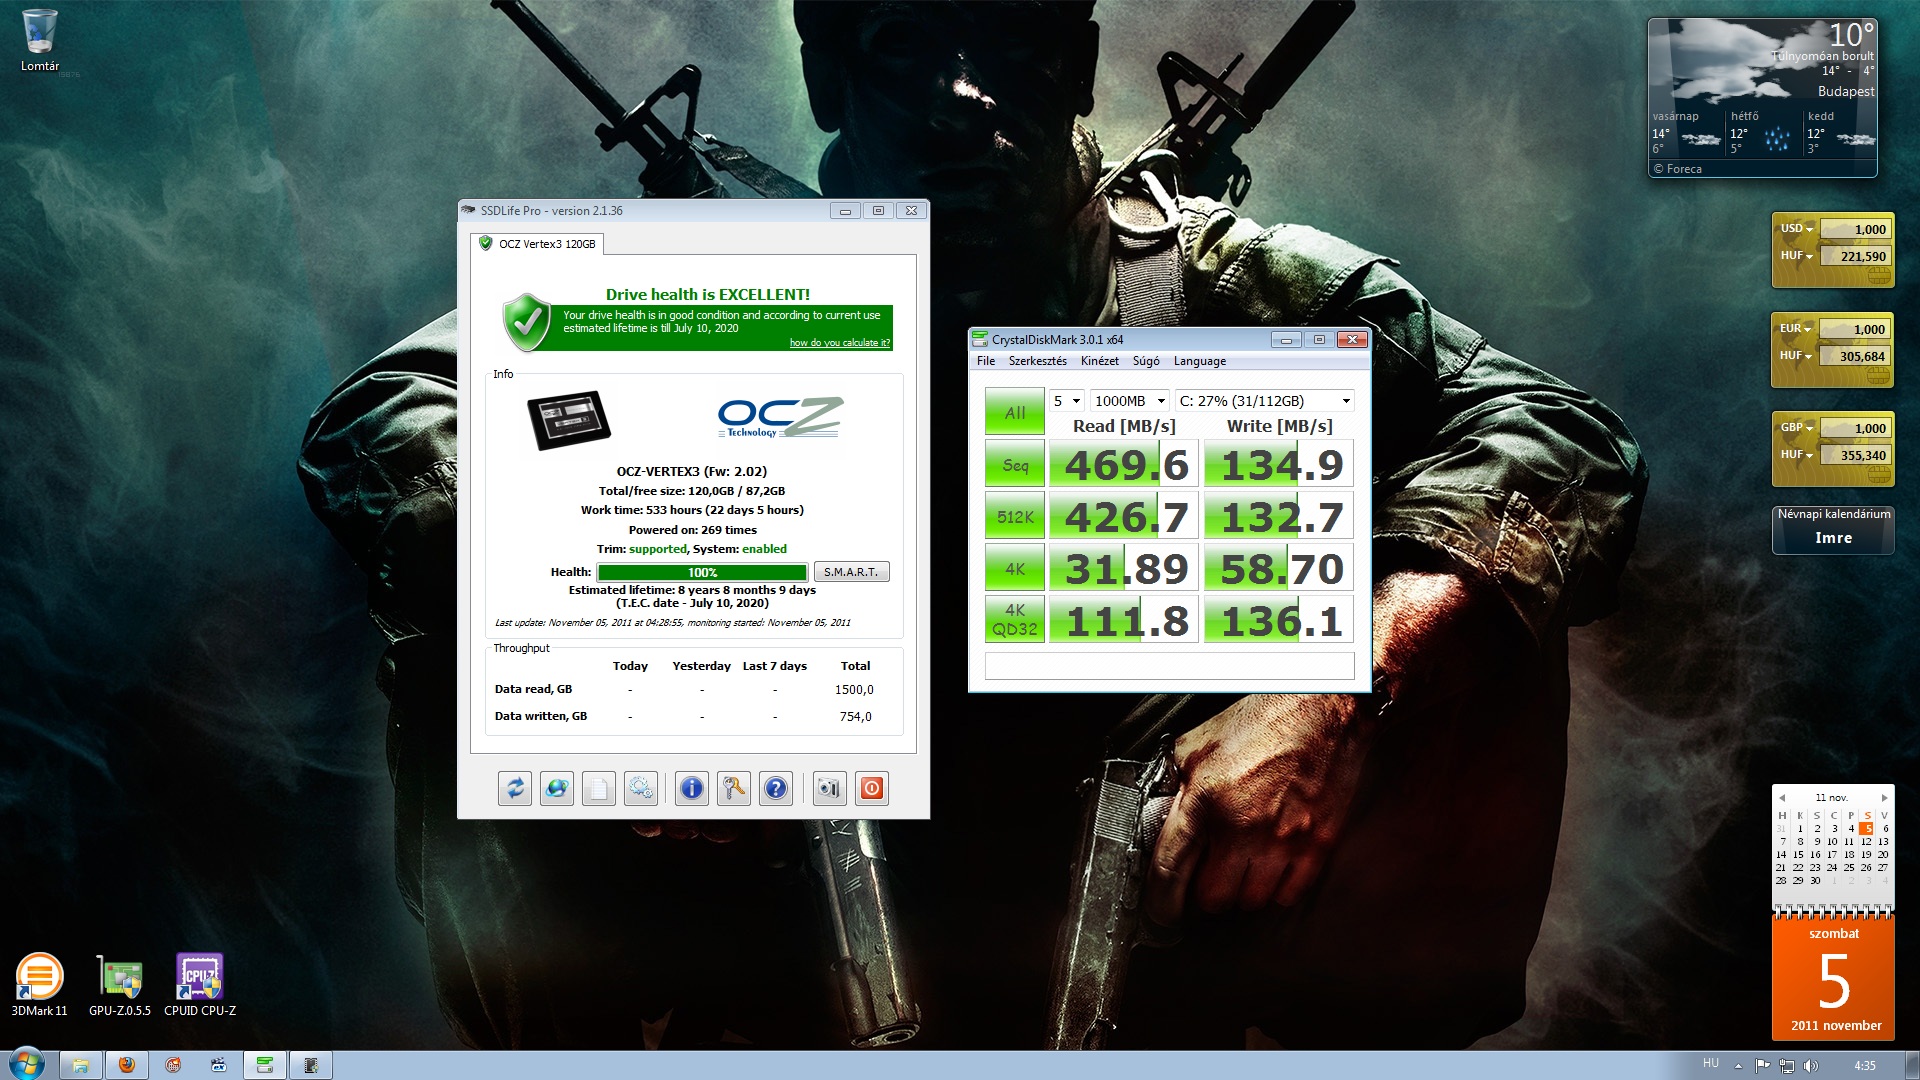The height and width of the screenshot is (1080, 1920).
Task: Open the GPU-Z.0.5.5 desktop icon
Action: 120,985
